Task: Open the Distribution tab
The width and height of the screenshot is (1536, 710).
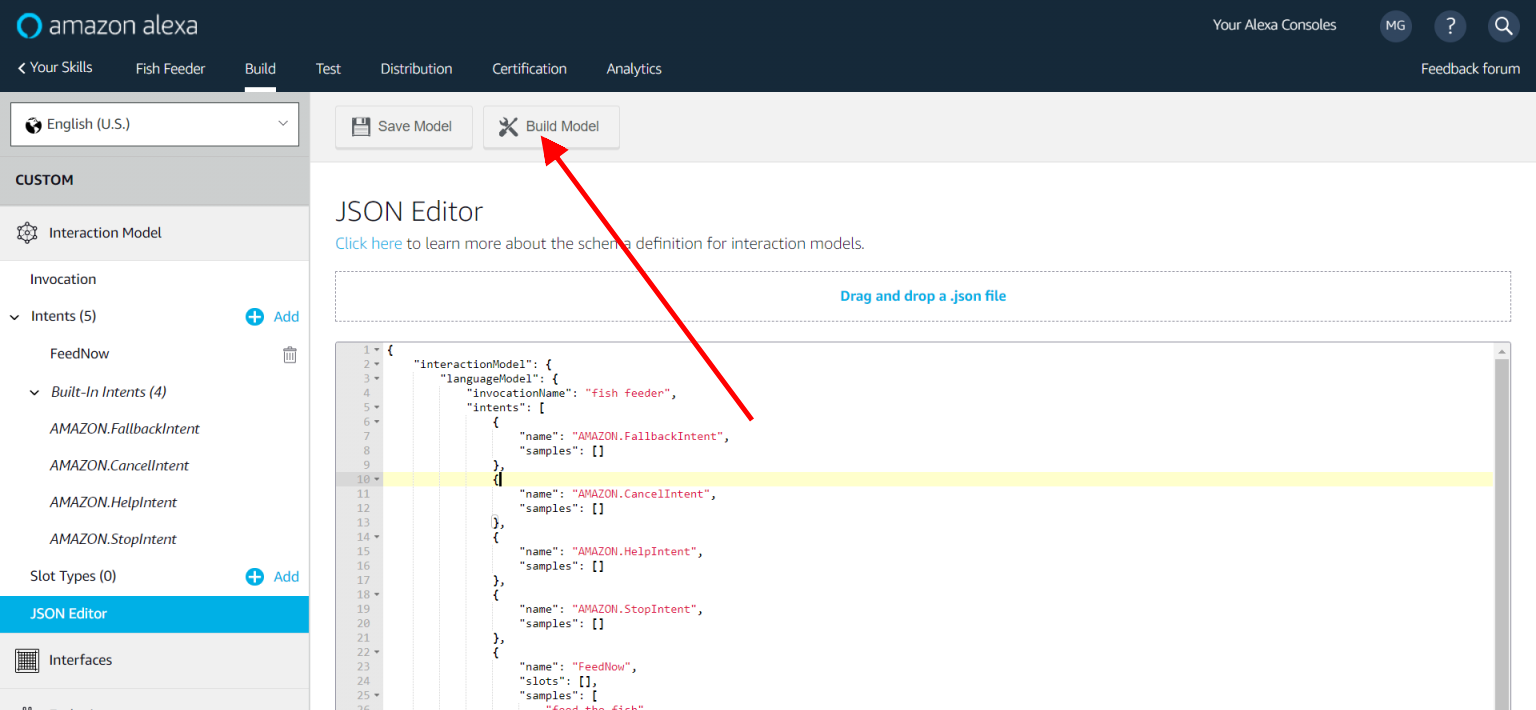Action: (416, 69)
